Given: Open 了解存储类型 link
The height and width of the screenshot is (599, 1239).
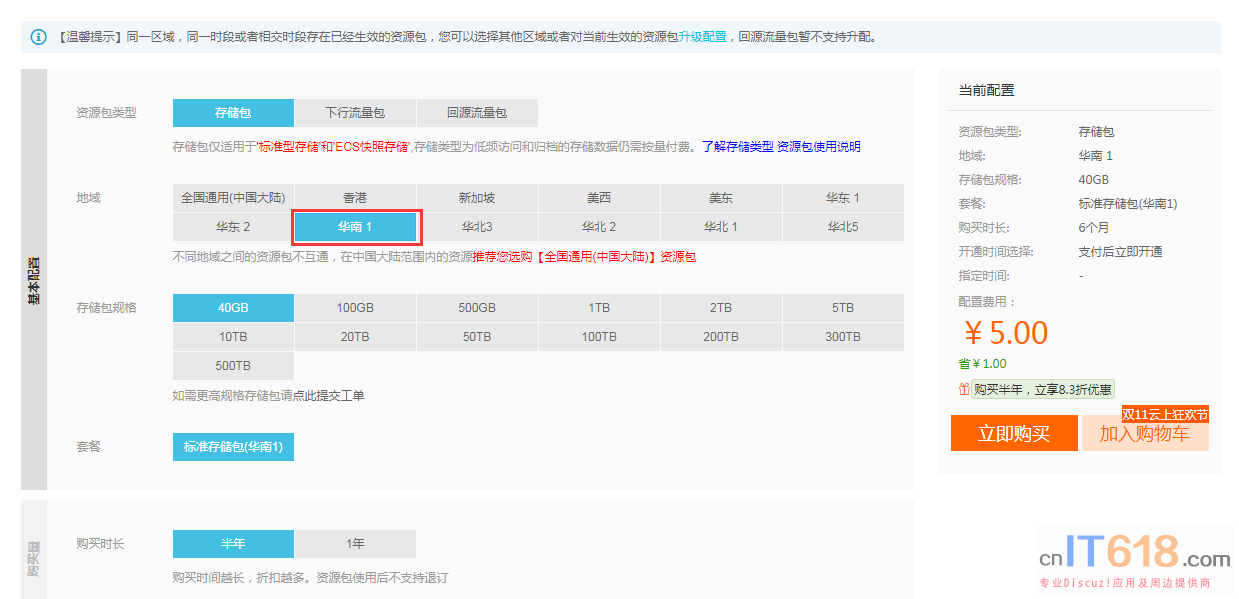Looking at the screenshot, I should [737, 147].
